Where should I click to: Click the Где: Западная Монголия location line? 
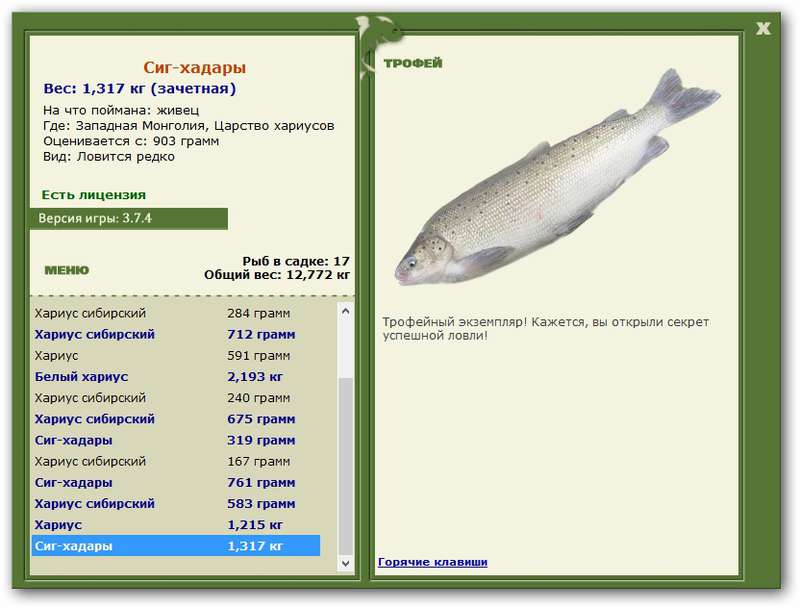(189, 125)
